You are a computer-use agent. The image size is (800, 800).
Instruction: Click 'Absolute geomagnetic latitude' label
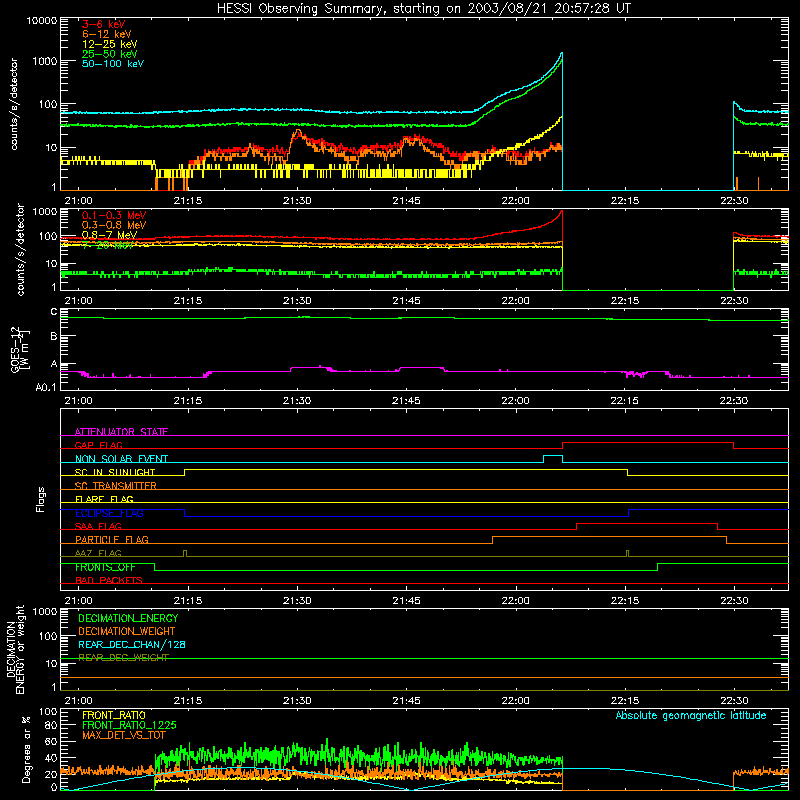691,715
